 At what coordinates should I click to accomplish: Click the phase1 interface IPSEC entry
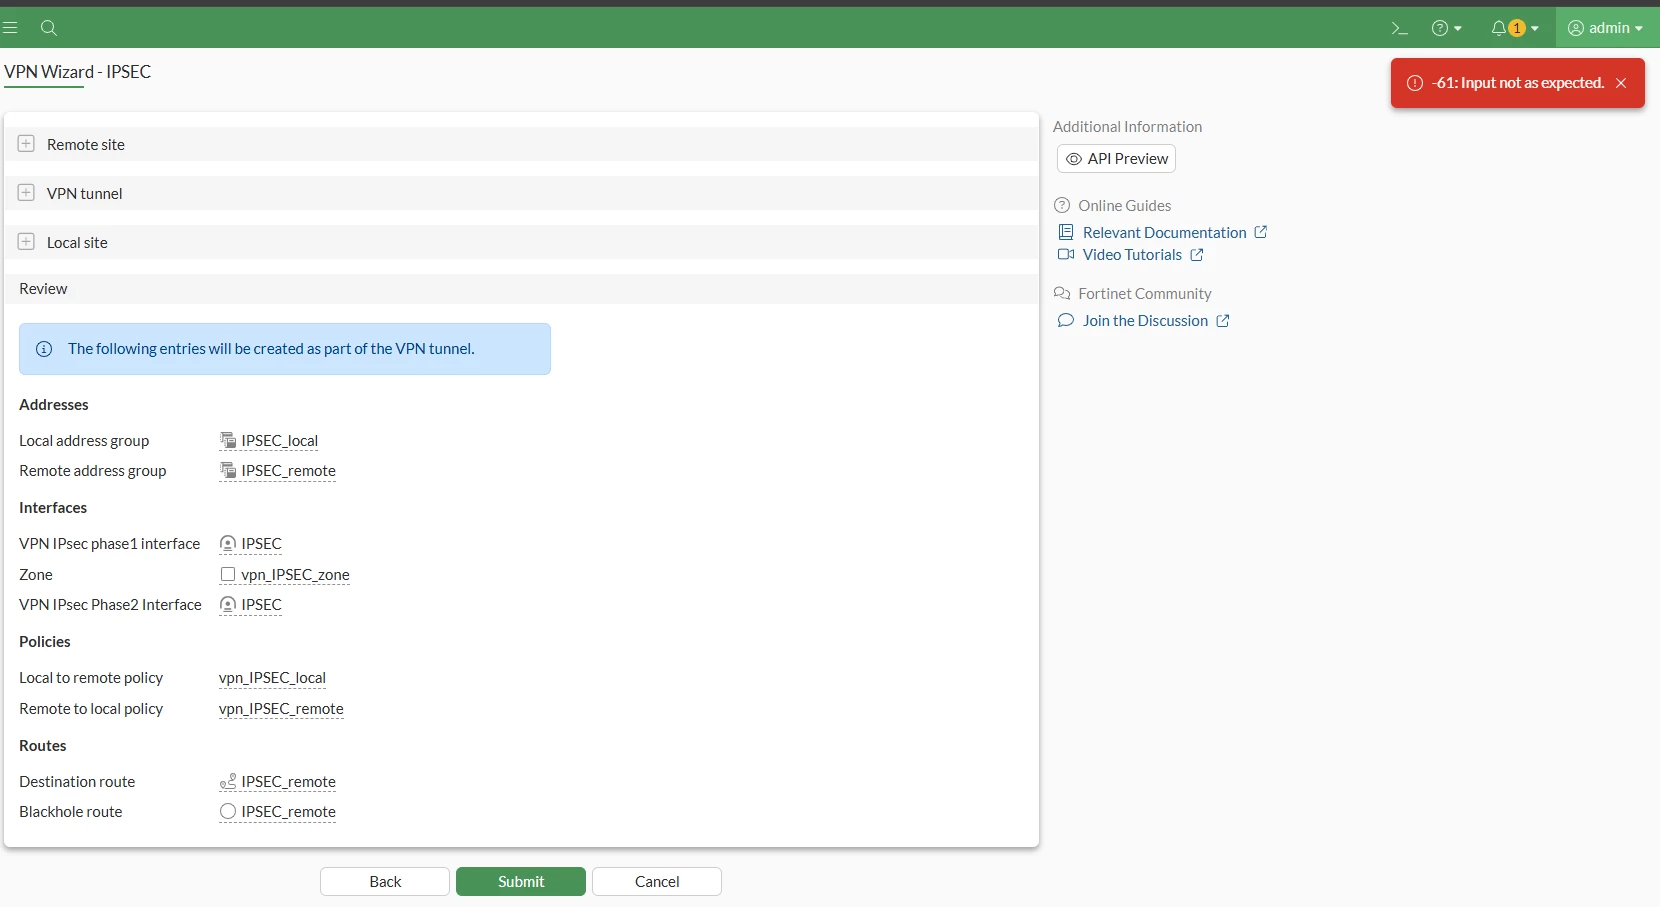point(261,544)
